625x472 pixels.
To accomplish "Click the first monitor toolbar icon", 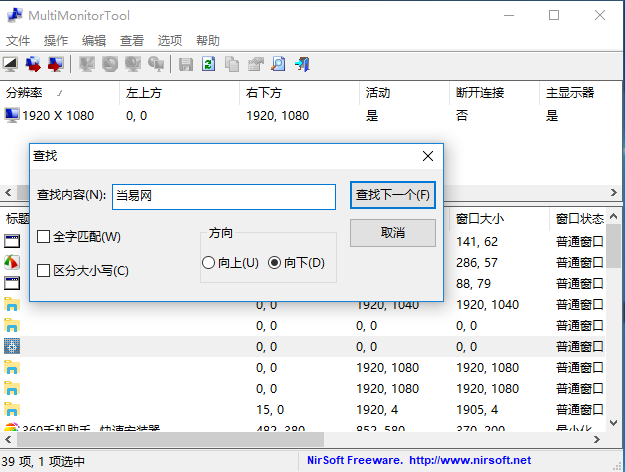I will [x=11, y=64].
